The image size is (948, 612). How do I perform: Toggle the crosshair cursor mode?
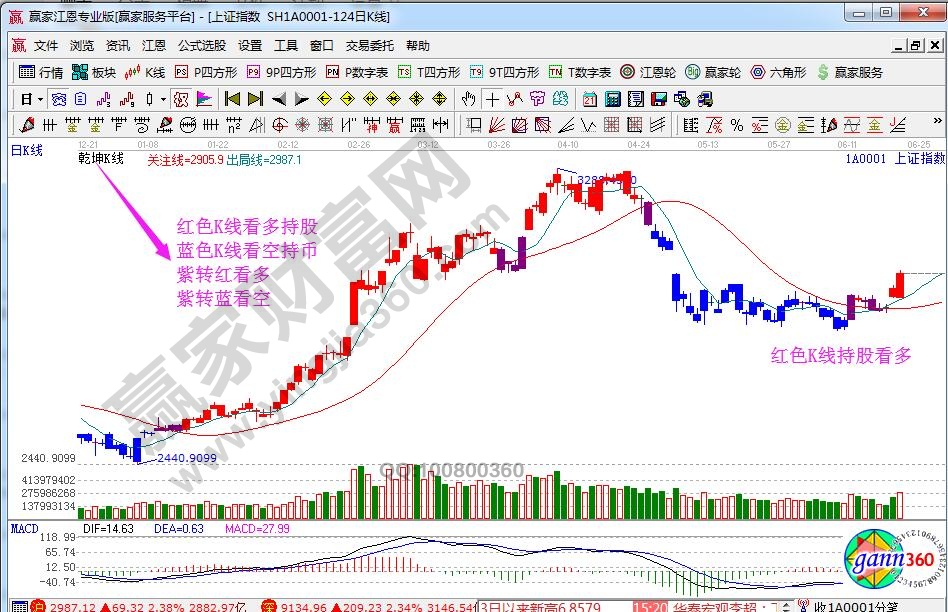click(492, 99)
